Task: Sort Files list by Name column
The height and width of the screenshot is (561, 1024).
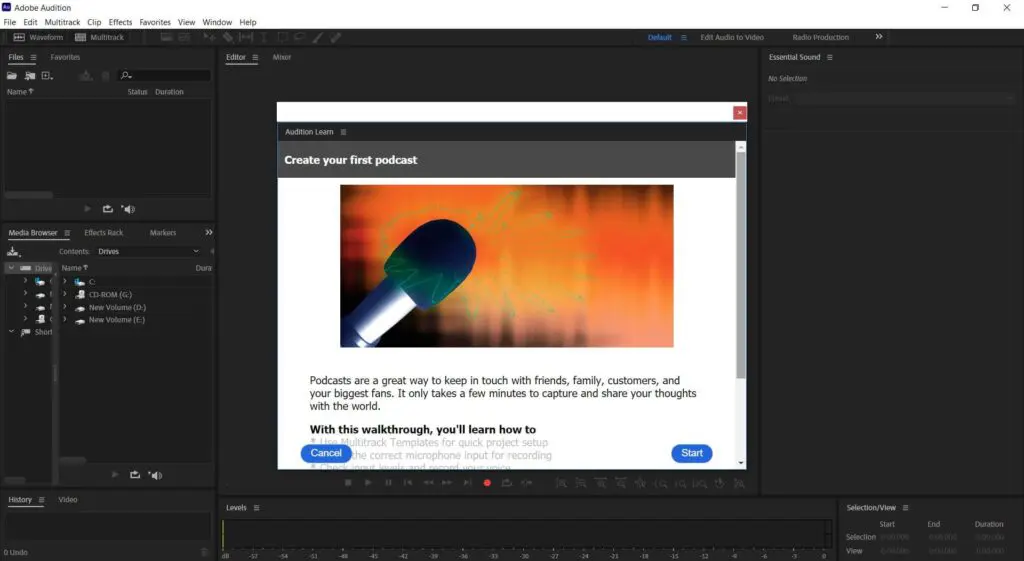Action: pos(20,92)
